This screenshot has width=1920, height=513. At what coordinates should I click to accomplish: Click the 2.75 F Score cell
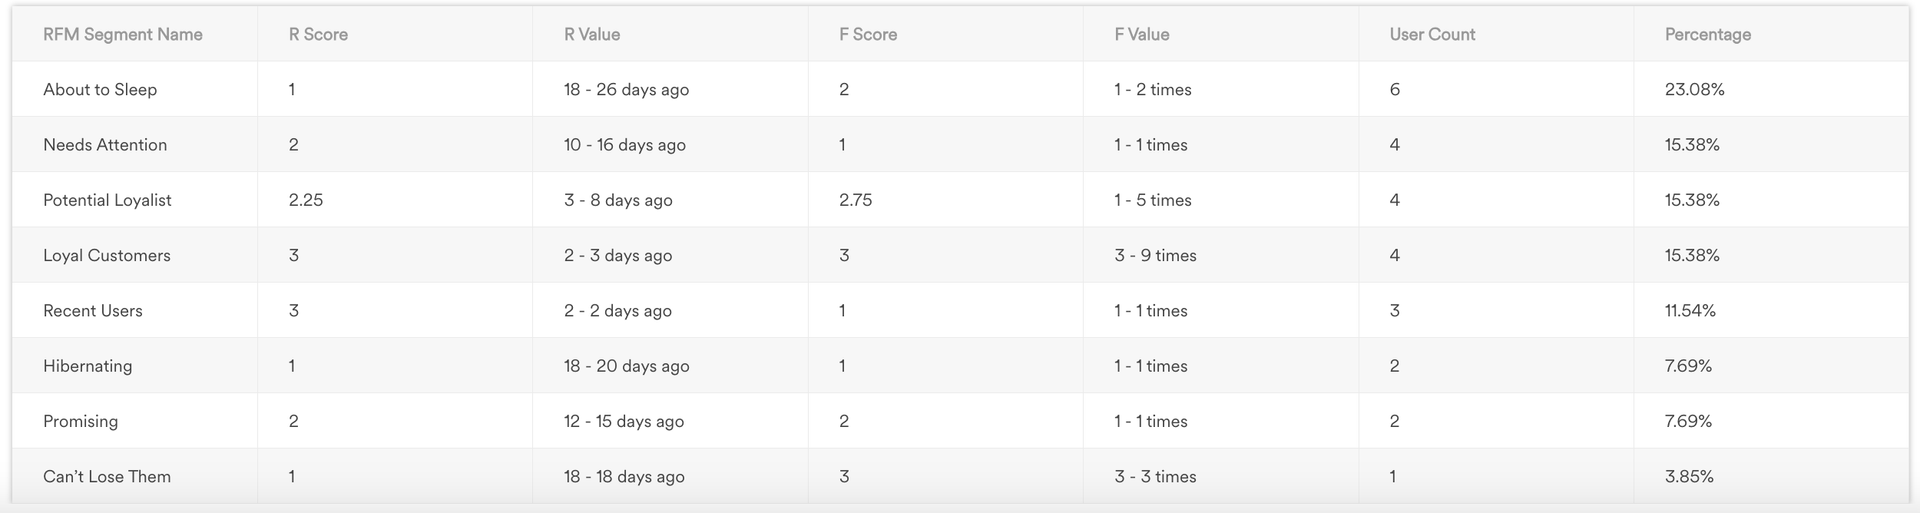pos(856,200)
